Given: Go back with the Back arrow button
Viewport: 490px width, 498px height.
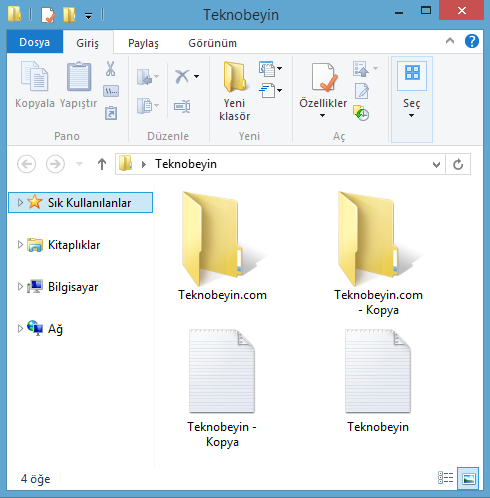Looking at the screenshot, I should pyautogui.click(x=26, y=164).
